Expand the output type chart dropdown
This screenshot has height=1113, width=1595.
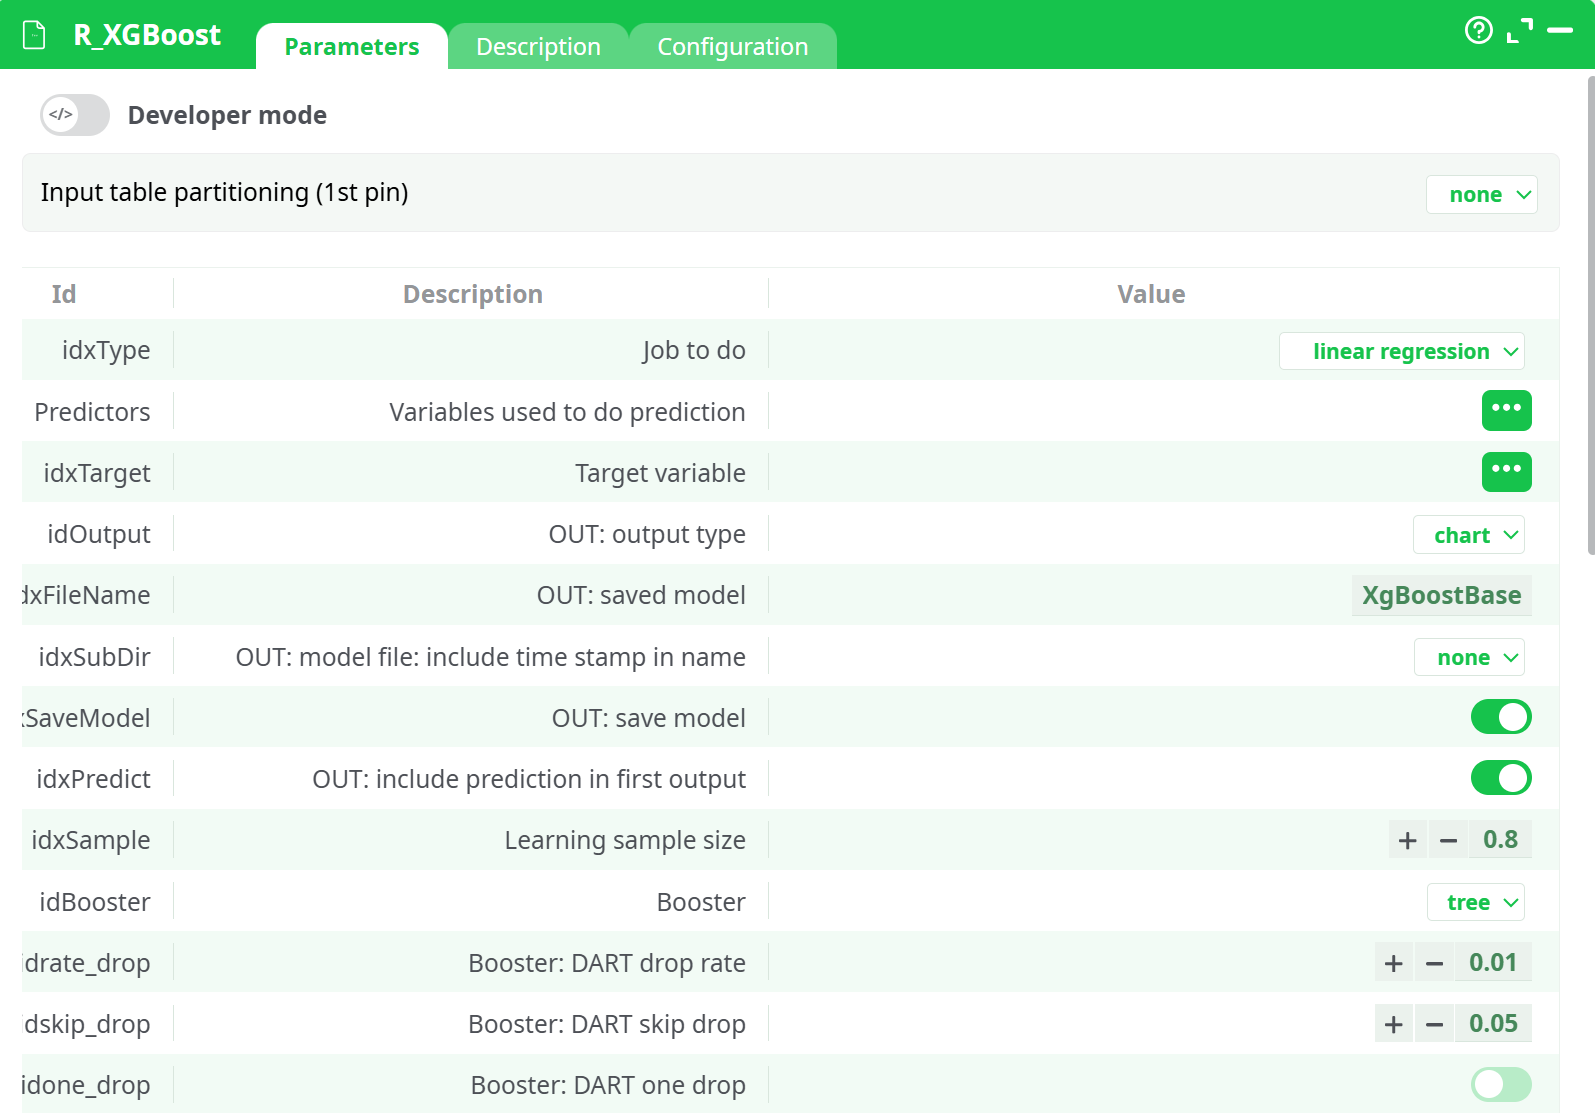pos(1468,535)
